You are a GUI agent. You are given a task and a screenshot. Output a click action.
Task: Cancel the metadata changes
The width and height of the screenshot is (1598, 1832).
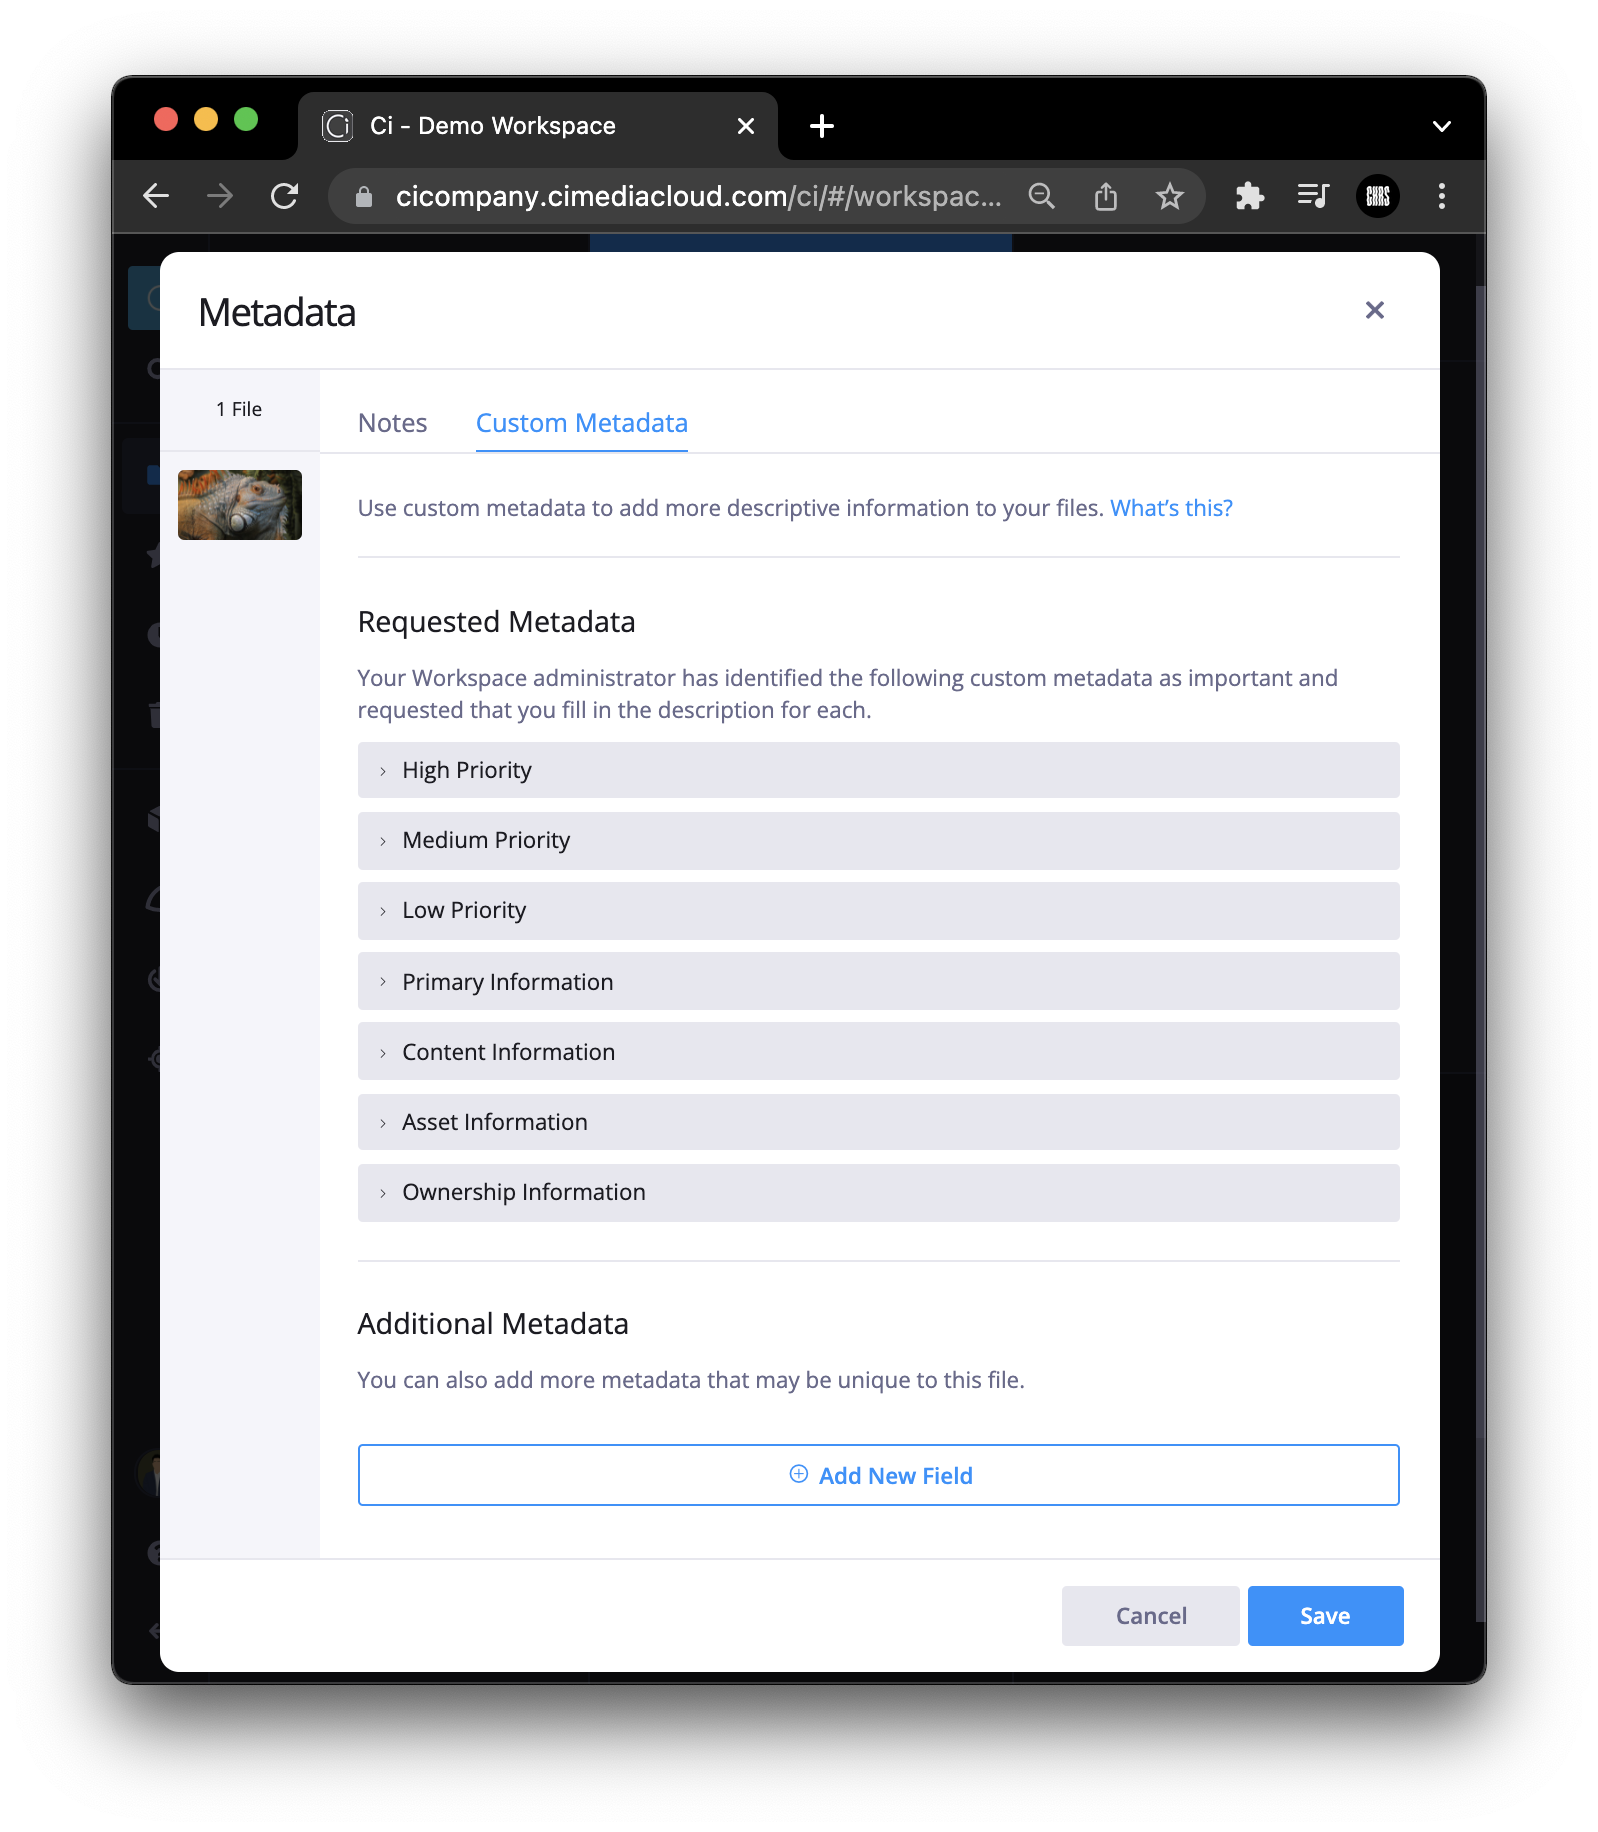tap(1151, 1616)
